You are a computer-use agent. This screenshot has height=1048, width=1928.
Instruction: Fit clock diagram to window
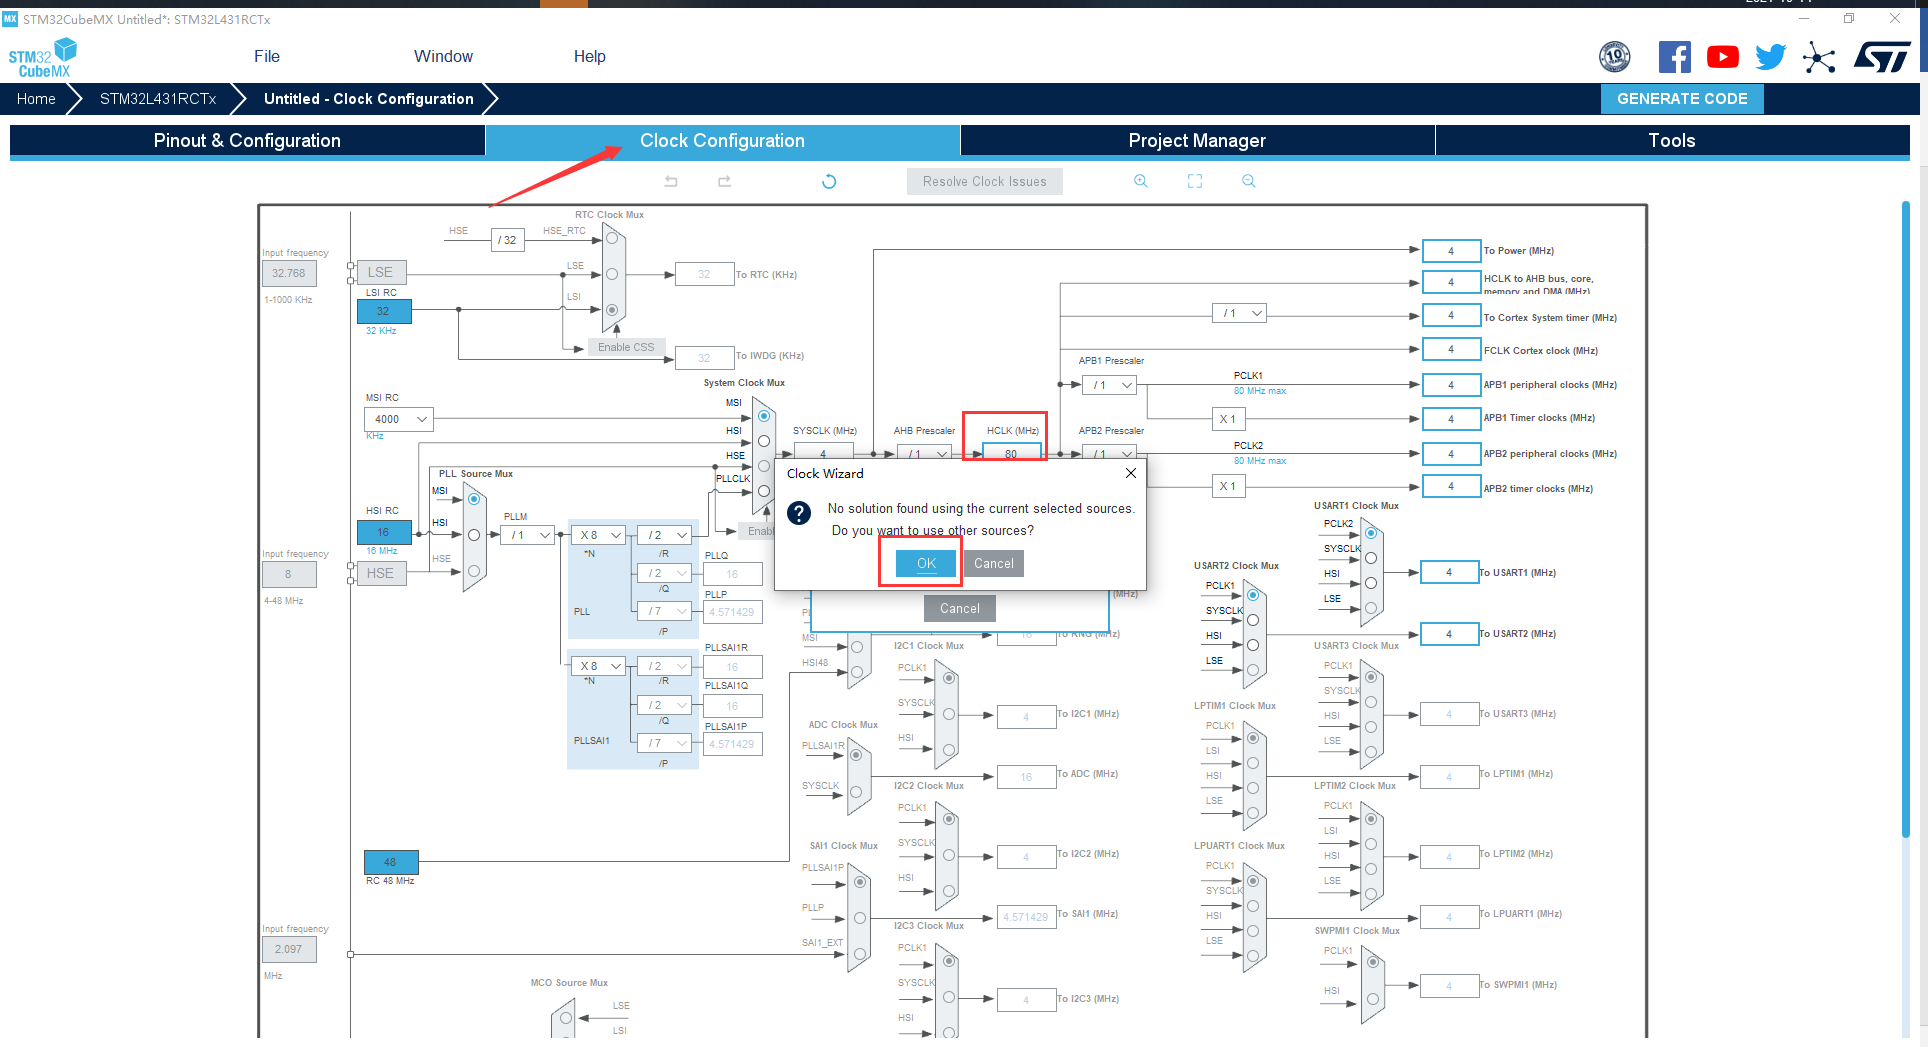pos(1194,181)
